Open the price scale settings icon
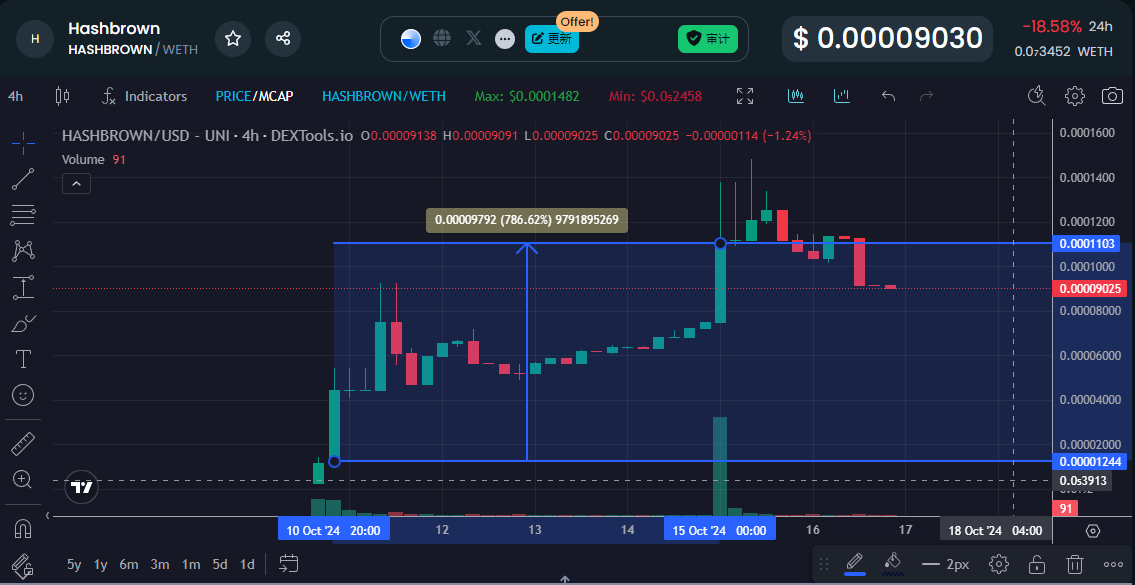Image resolution: width=1135 pixels, height=585 pixels. (1093, 531)
